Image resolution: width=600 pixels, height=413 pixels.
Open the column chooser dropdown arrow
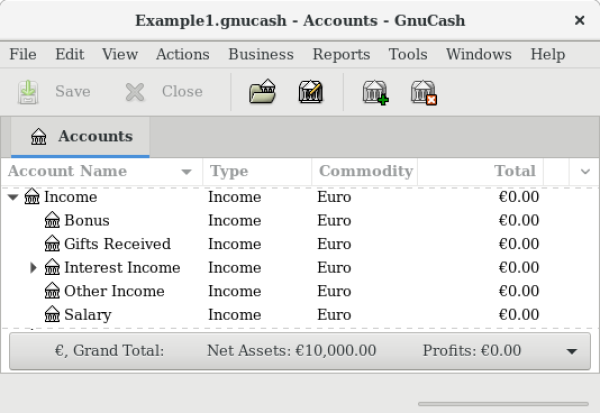click(585, 172)
